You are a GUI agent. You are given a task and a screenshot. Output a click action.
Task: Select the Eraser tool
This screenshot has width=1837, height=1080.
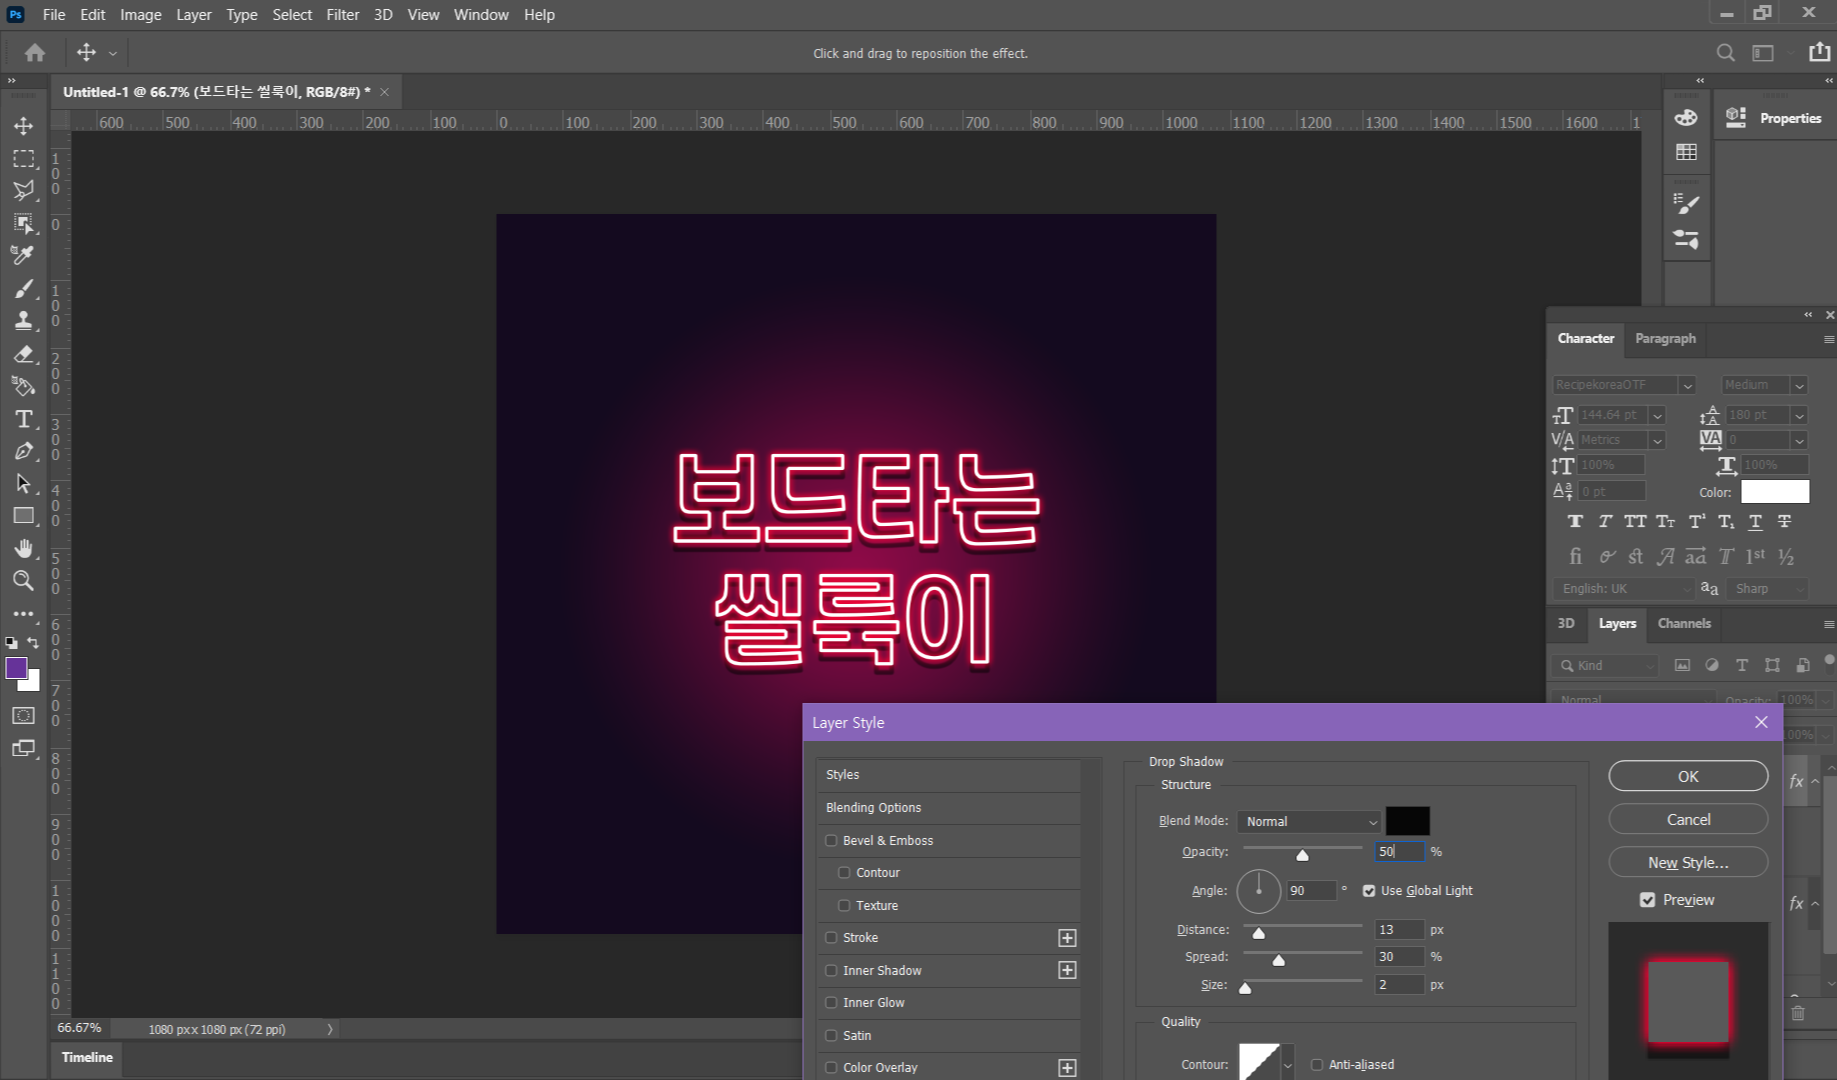pos(23,354)
